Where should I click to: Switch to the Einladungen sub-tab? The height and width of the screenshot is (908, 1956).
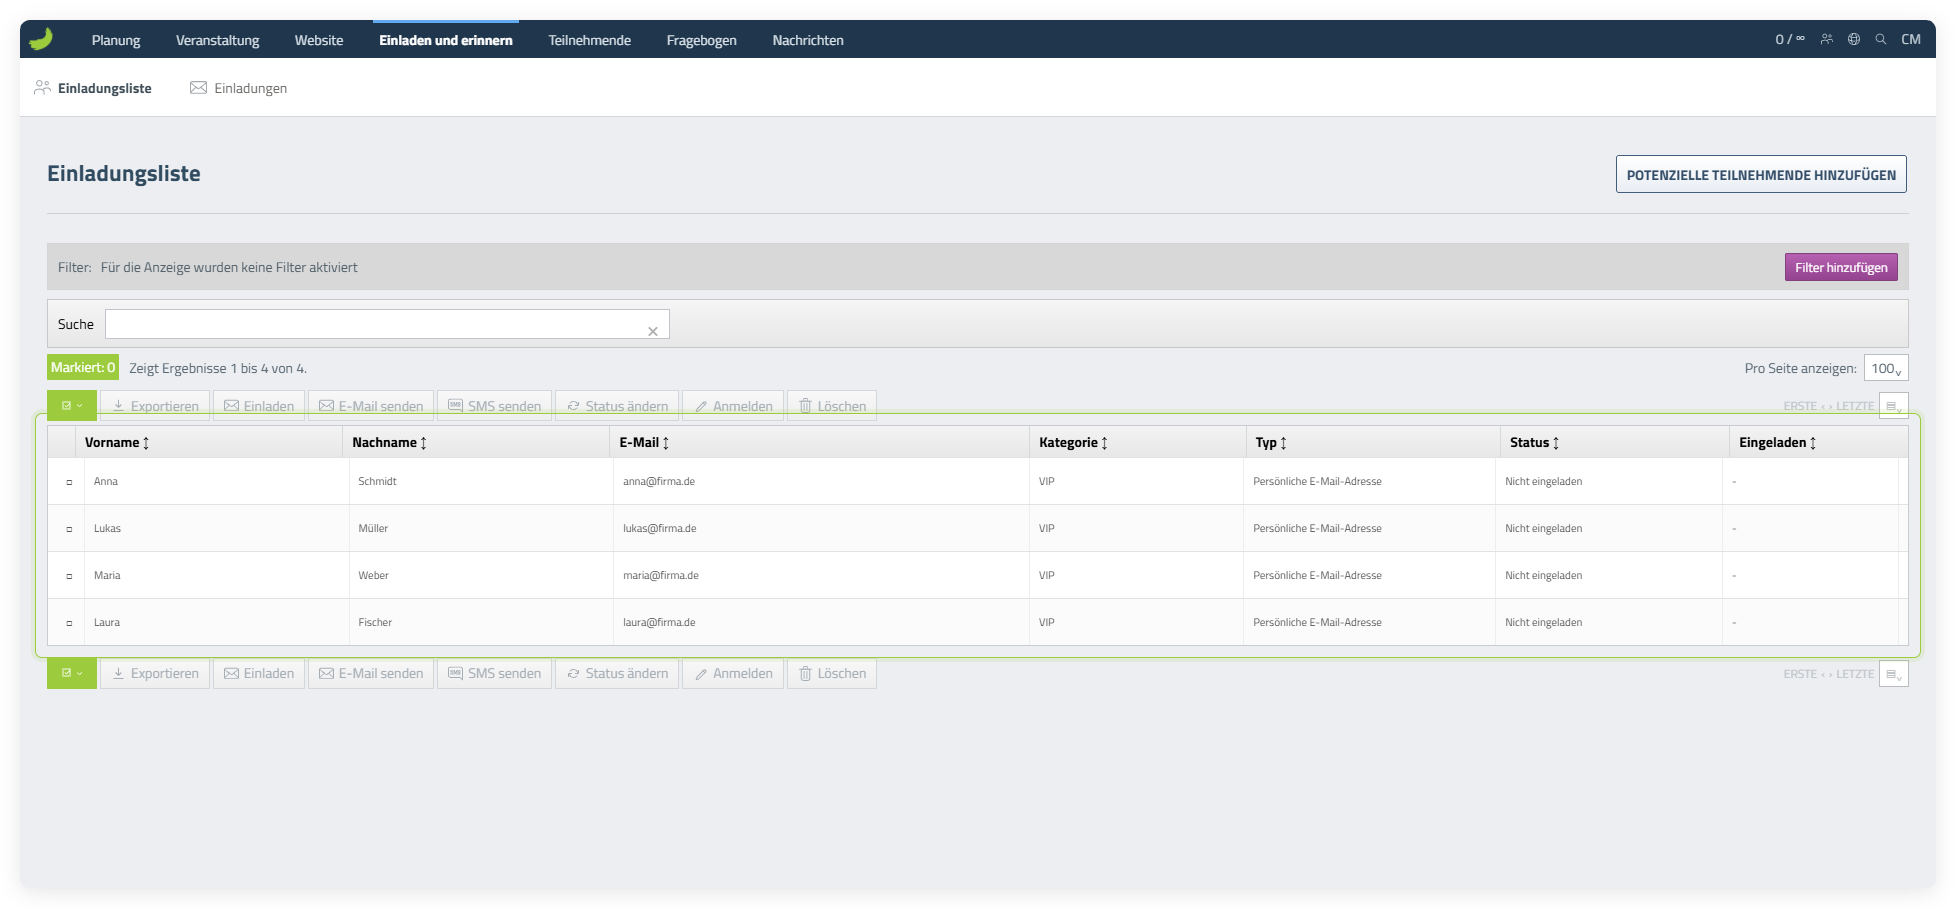pos(239,88)
